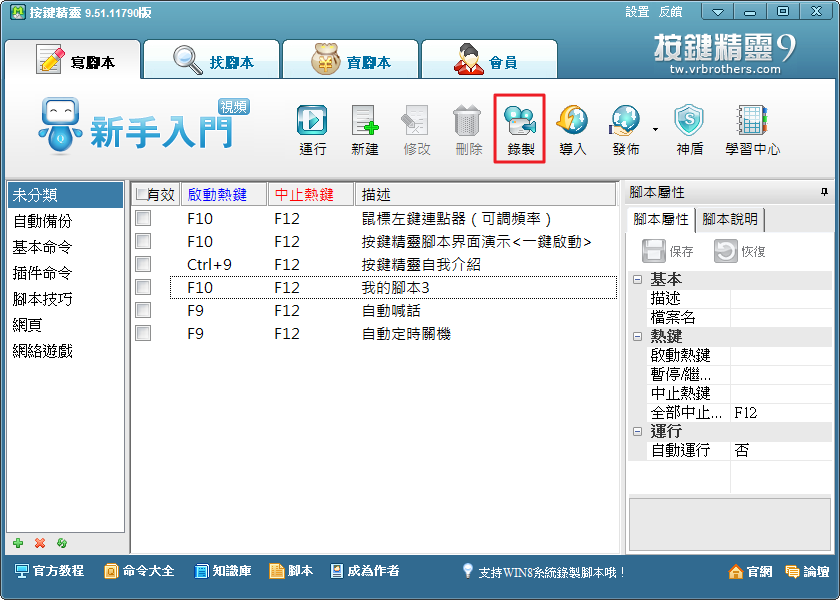Click the green refresh category icon
840x600 pixels.
(x=62, y=543)
